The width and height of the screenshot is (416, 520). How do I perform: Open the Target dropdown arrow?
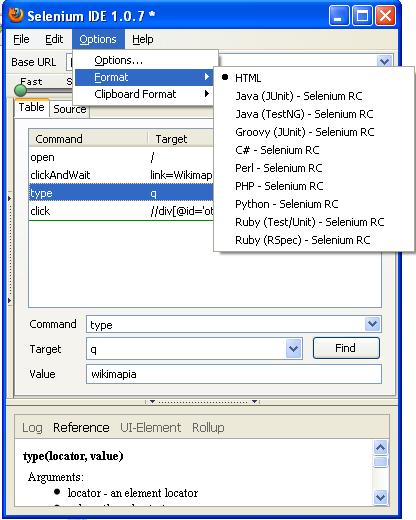coord(293,349)
